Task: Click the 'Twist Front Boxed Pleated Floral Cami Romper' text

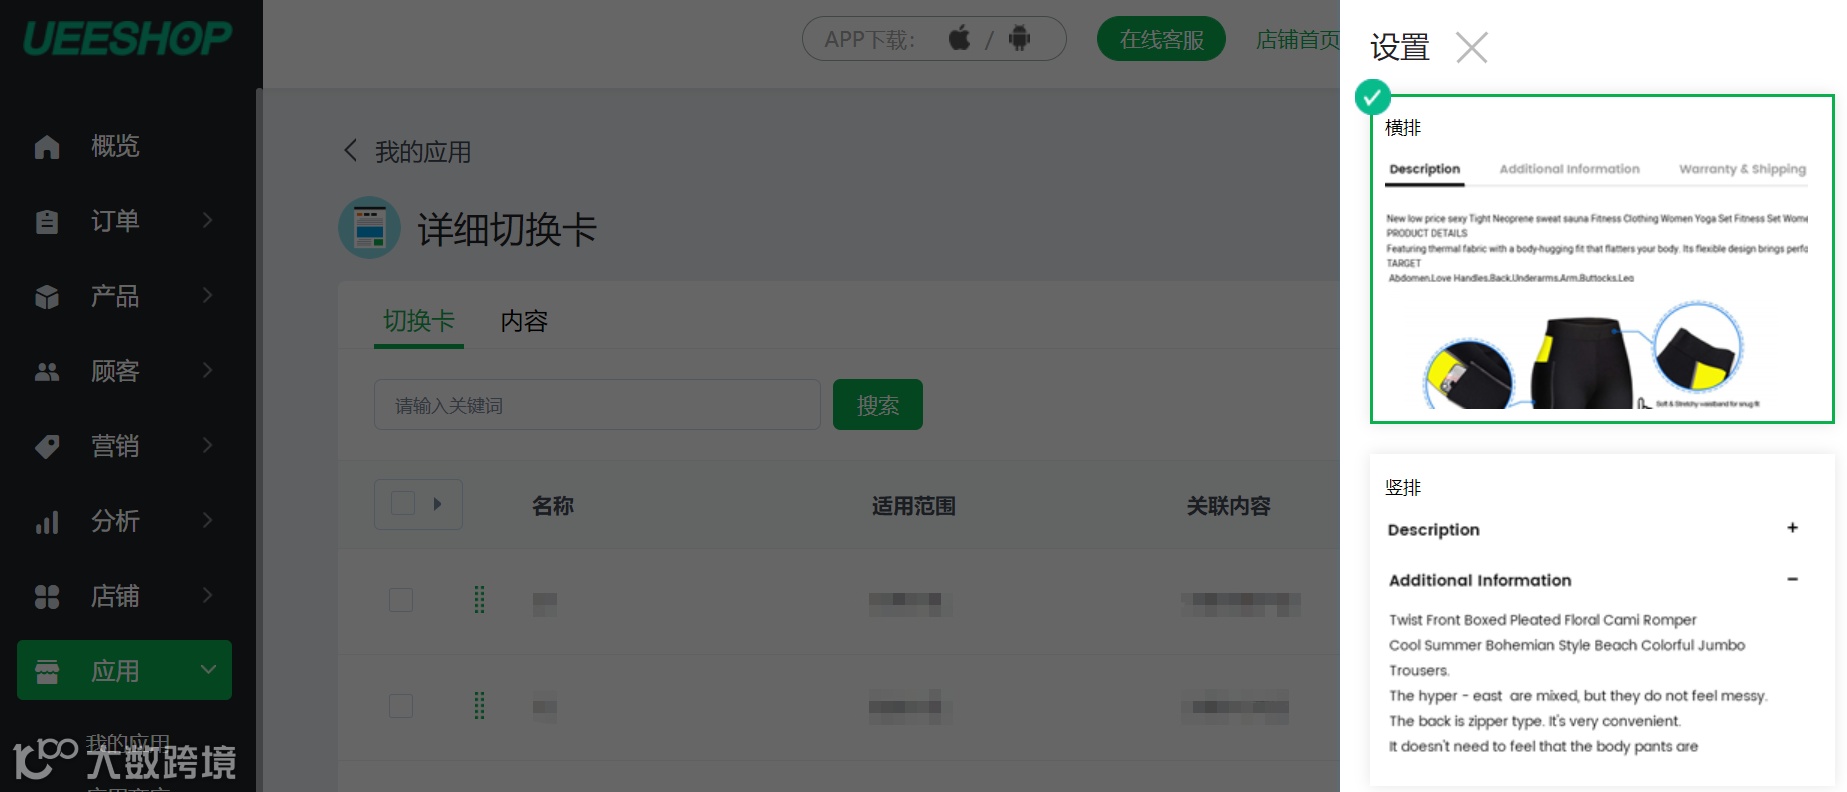Action: coord(1542,620)
